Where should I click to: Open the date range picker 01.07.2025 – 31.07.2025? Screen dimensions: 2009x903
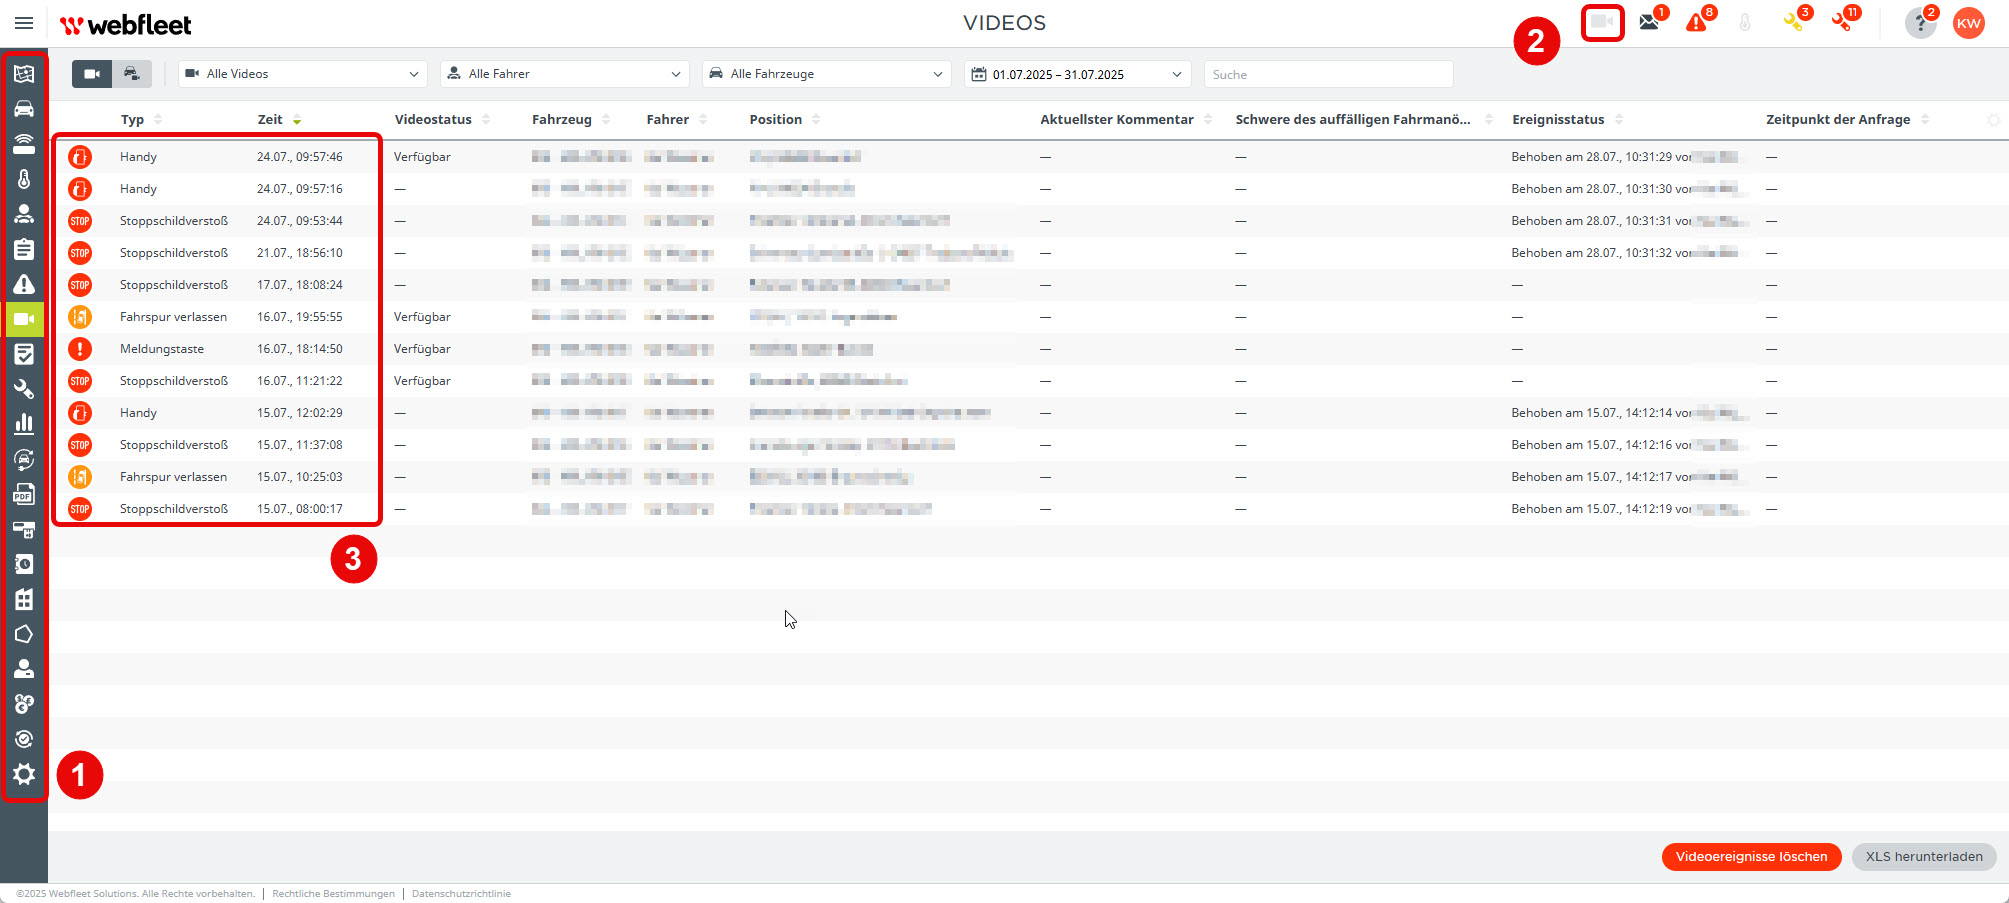[x=1077, y=73]
